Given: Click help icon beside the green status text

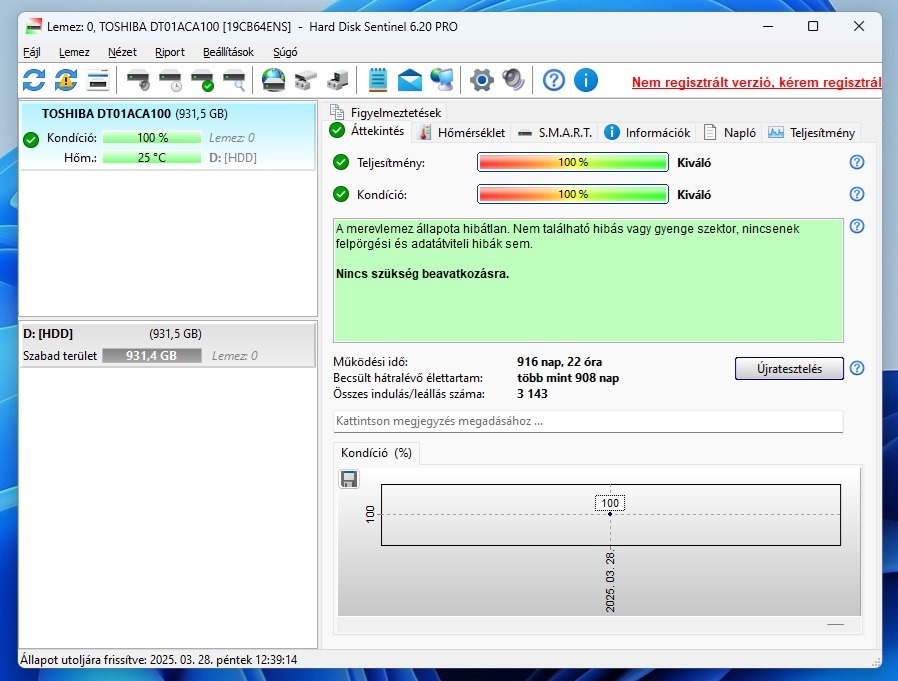Looking at the screenshot, I should tap(857, 226).
